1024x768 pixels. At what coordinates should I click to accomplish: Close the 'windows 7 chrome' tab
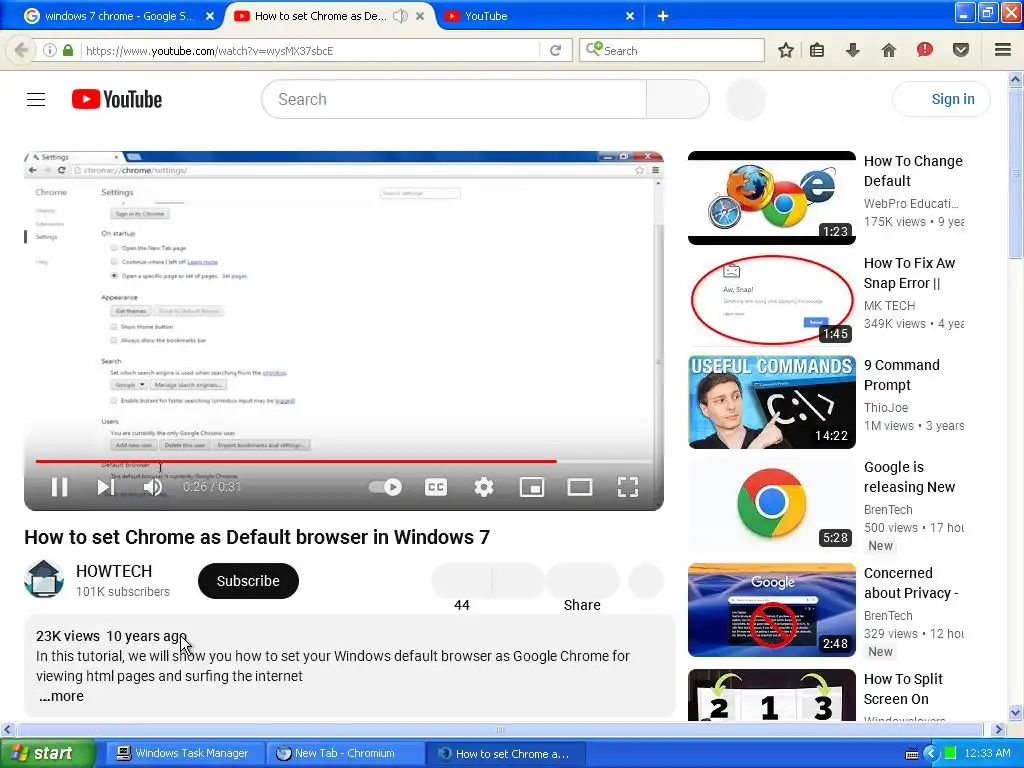(x=210, y=16)
